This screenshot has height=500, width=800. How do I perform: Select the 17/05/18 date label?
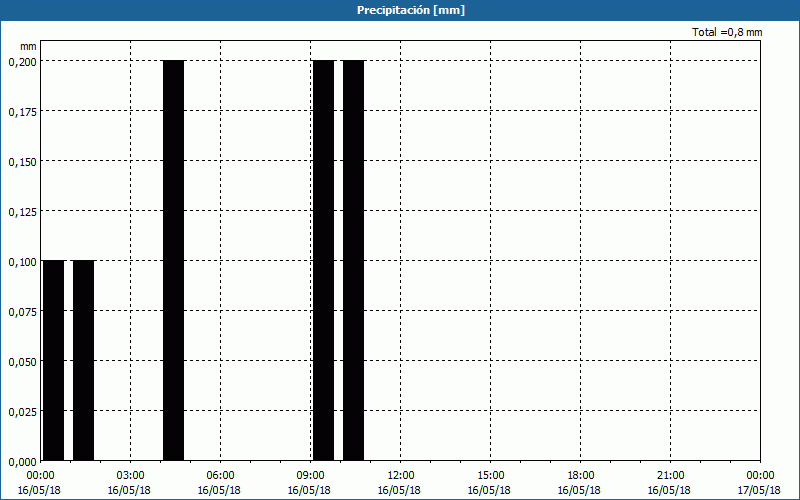click(759, 490)
